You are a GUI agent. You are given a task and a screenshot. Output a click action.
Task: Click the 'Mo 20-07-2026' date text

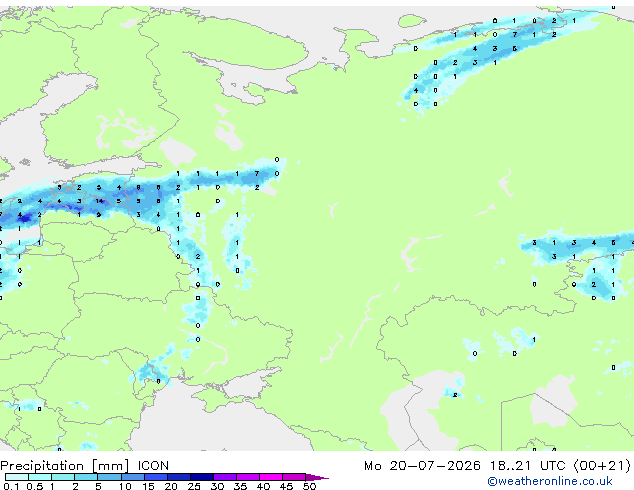click(423, 466)
